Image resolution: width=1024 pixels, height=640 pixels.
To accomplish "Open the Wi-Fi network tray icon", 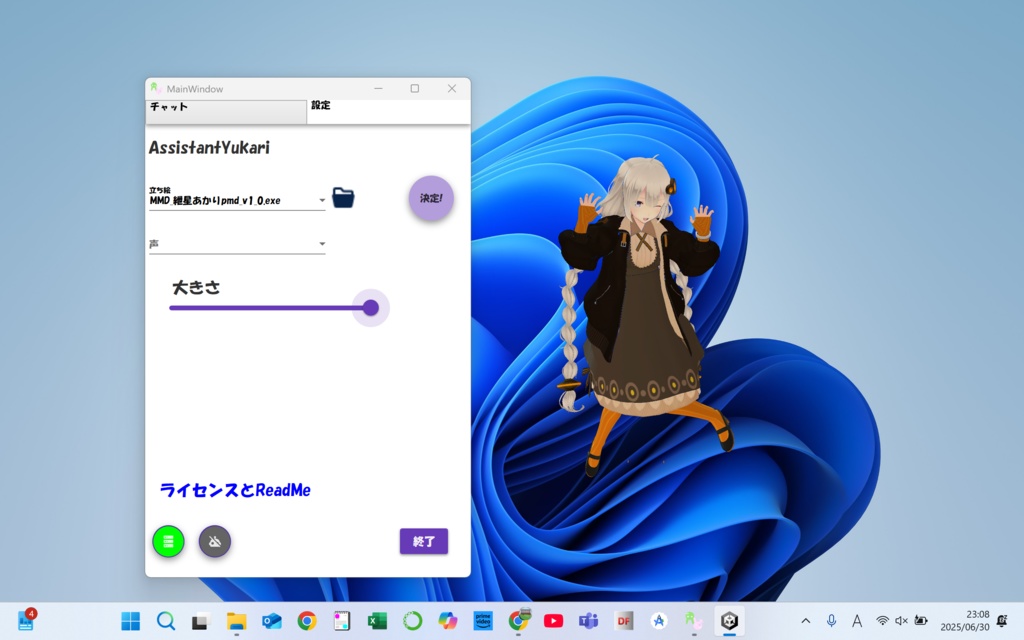I will pyautogui.click(x=882, y=621).
